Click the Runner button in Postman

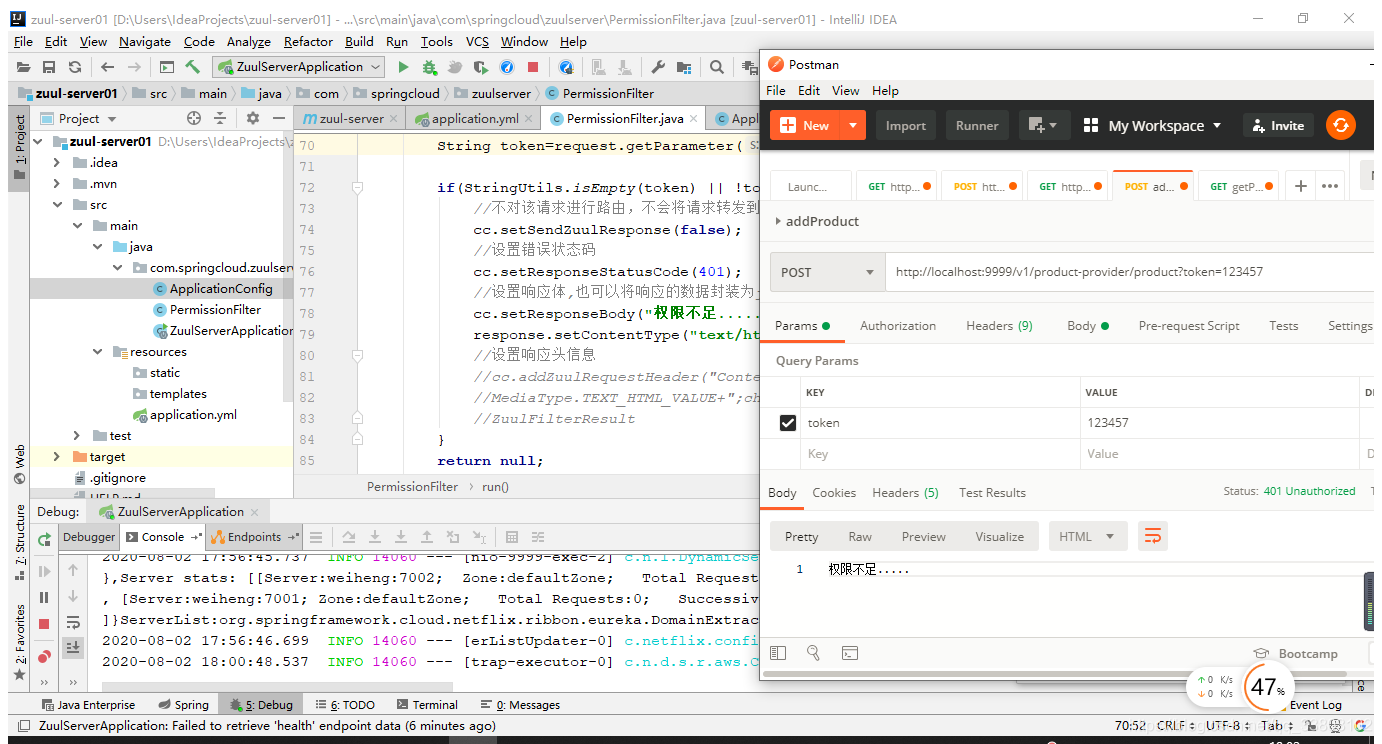coord(977,125)
